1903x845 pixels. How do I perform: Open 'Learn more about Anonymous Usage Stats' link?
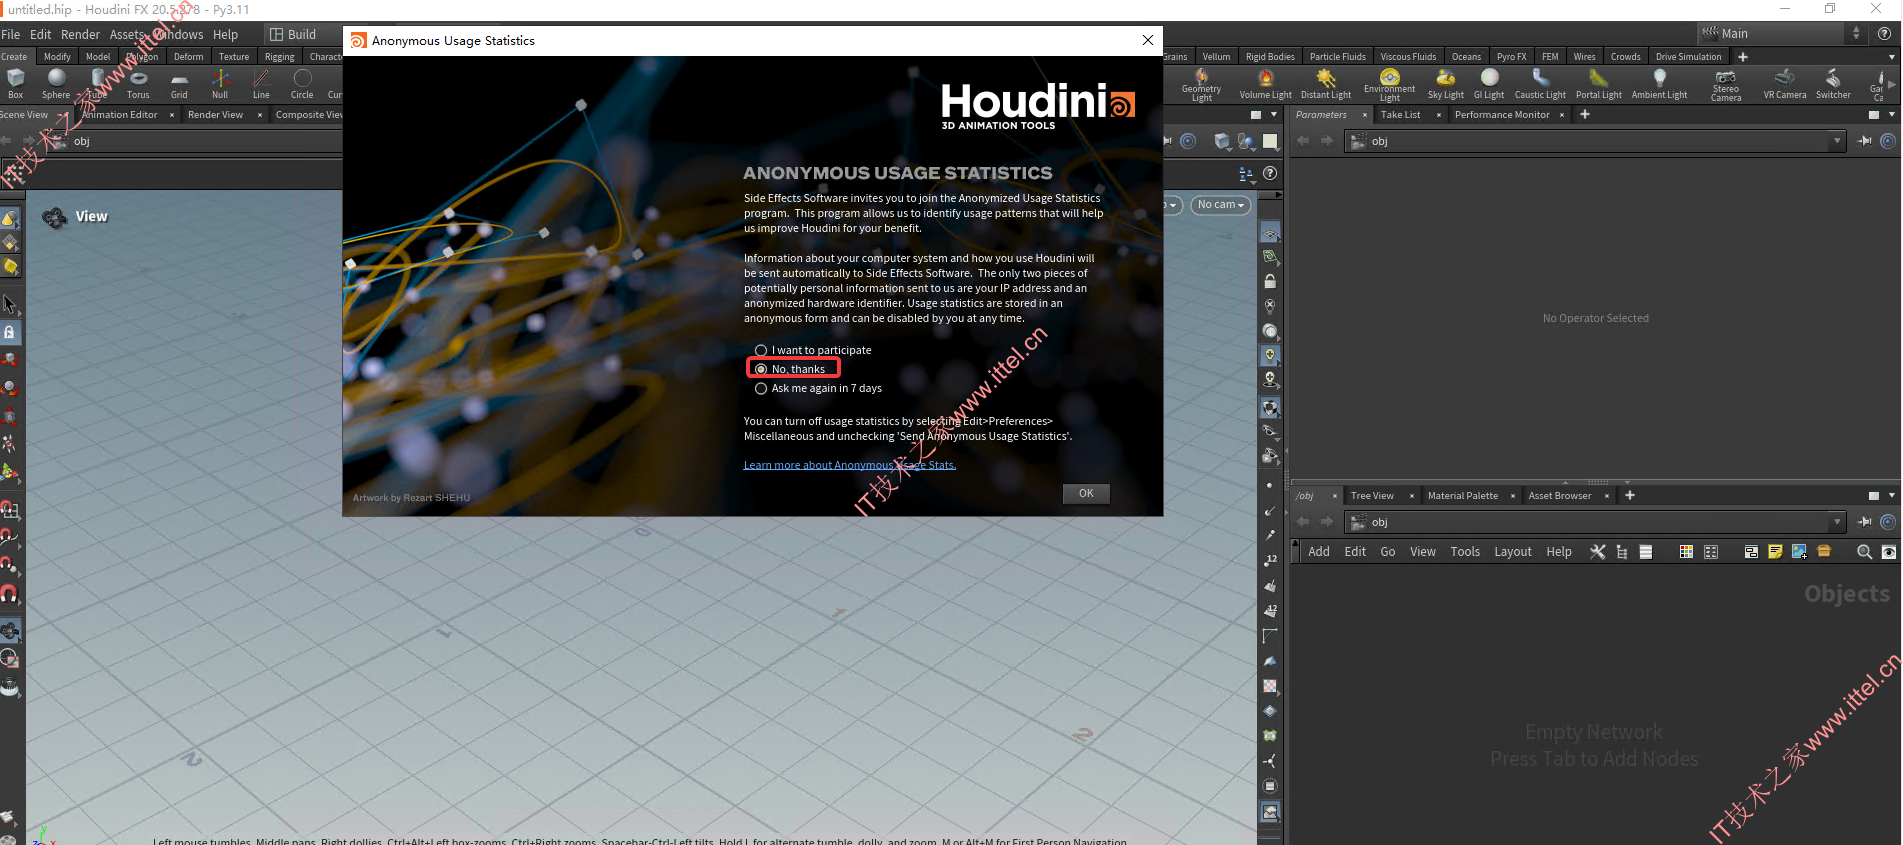[849, 465]
